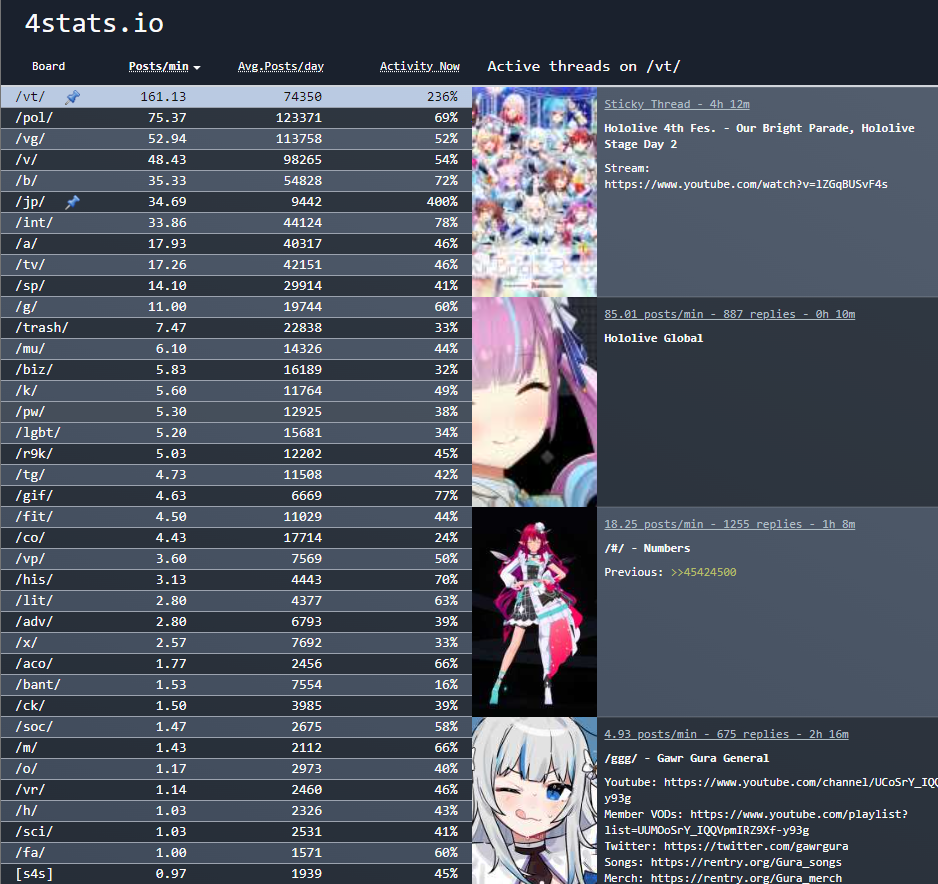Click the 161.13 posts/min value for /vt/
This screenshot has width=938, height=884.
coord(163,97)
